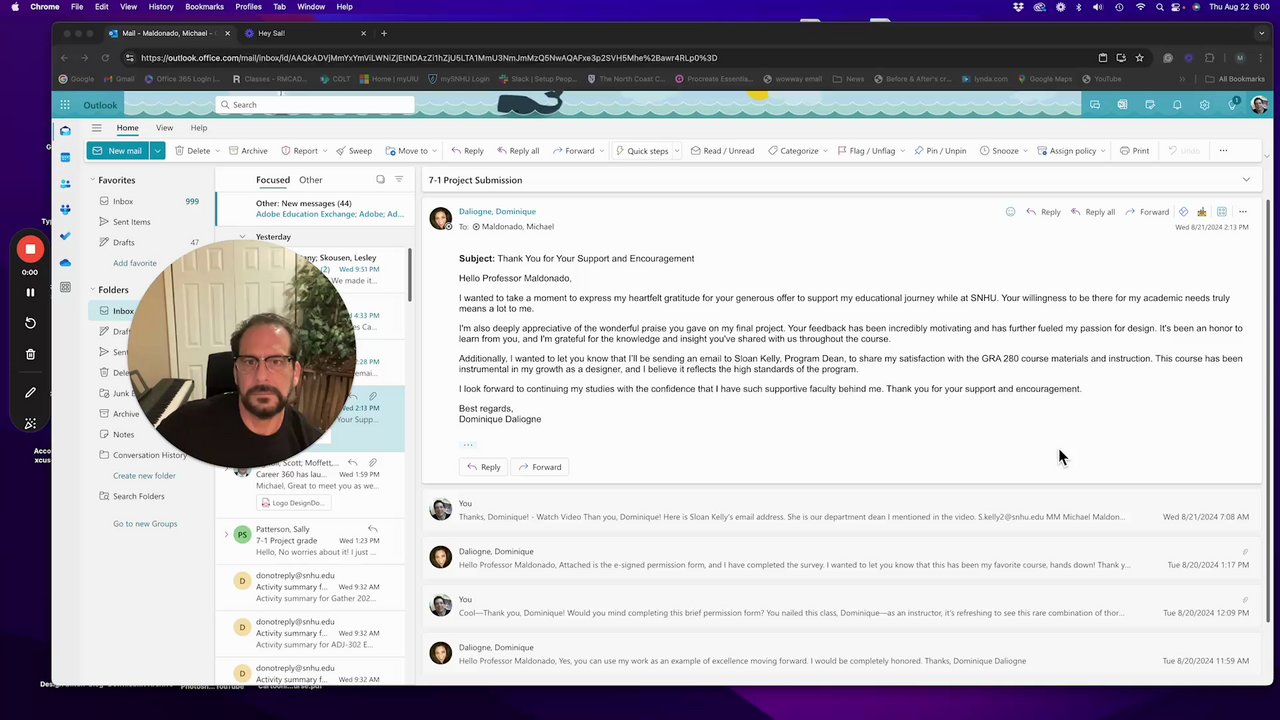Open the Outlook app launcher grid
This screenshot has width=1280, height=720.
click(x=65, y=105)
